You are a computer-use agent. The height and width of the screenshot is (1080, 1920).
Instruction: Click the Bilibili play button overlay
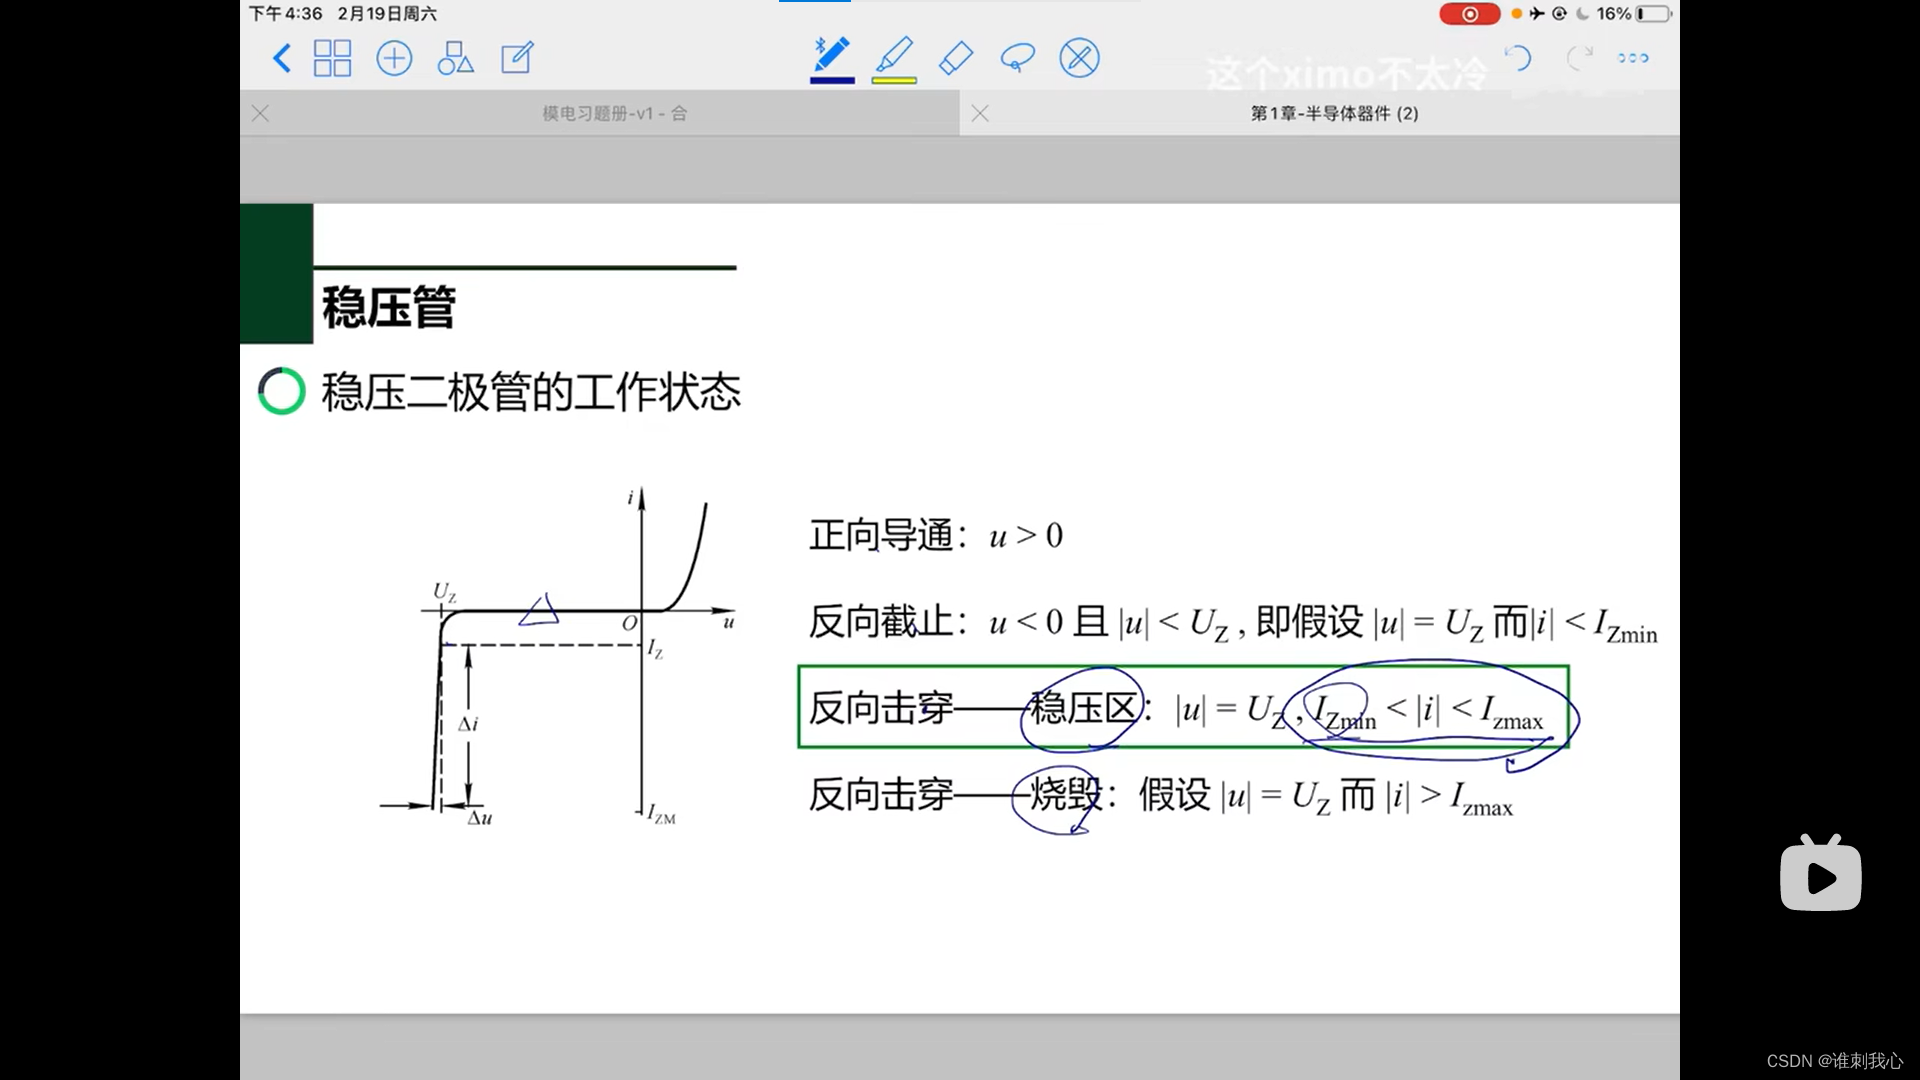[1820, 876]
